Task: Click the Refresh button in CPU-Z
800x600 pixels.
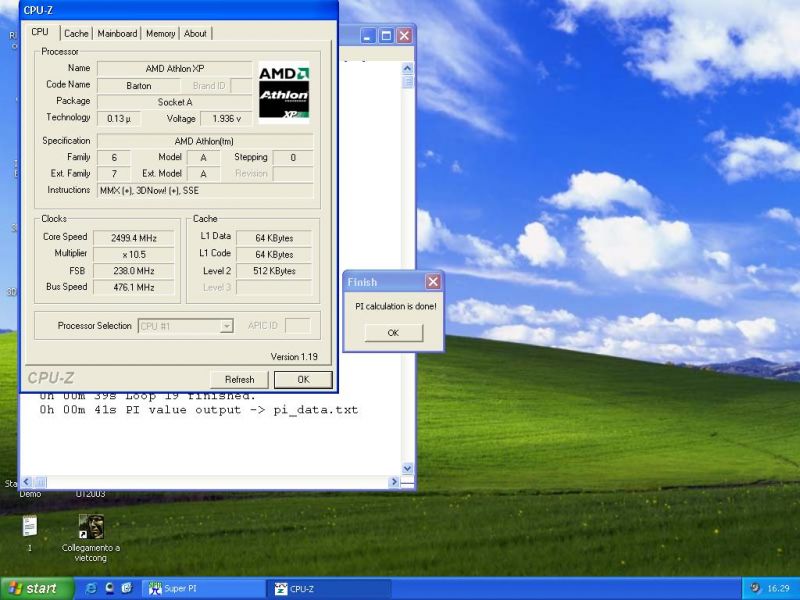Action: tap(239, 380)
